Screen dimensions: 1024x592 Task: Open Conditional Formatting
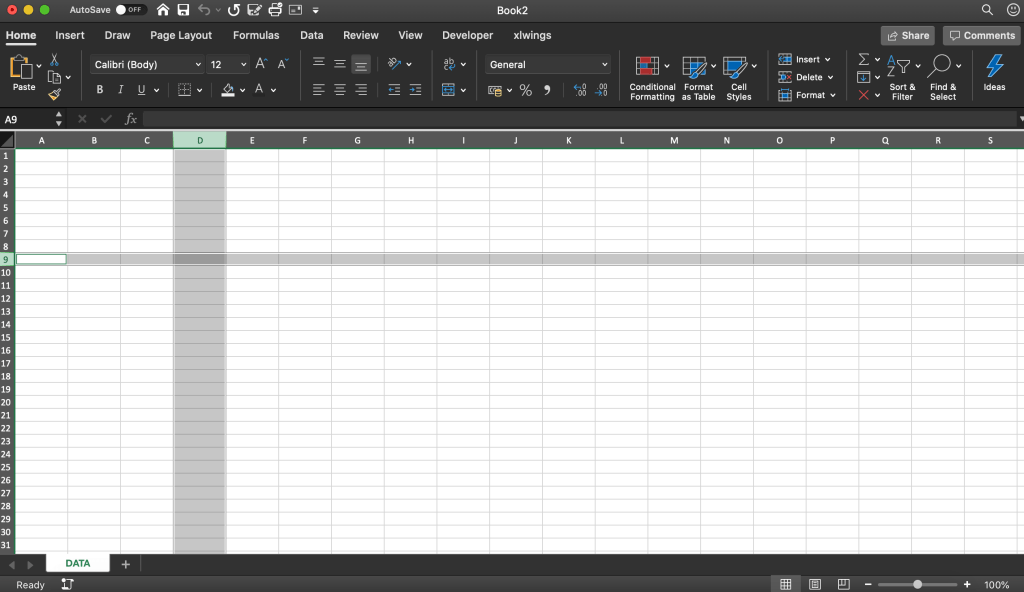[x=652, y=78]
